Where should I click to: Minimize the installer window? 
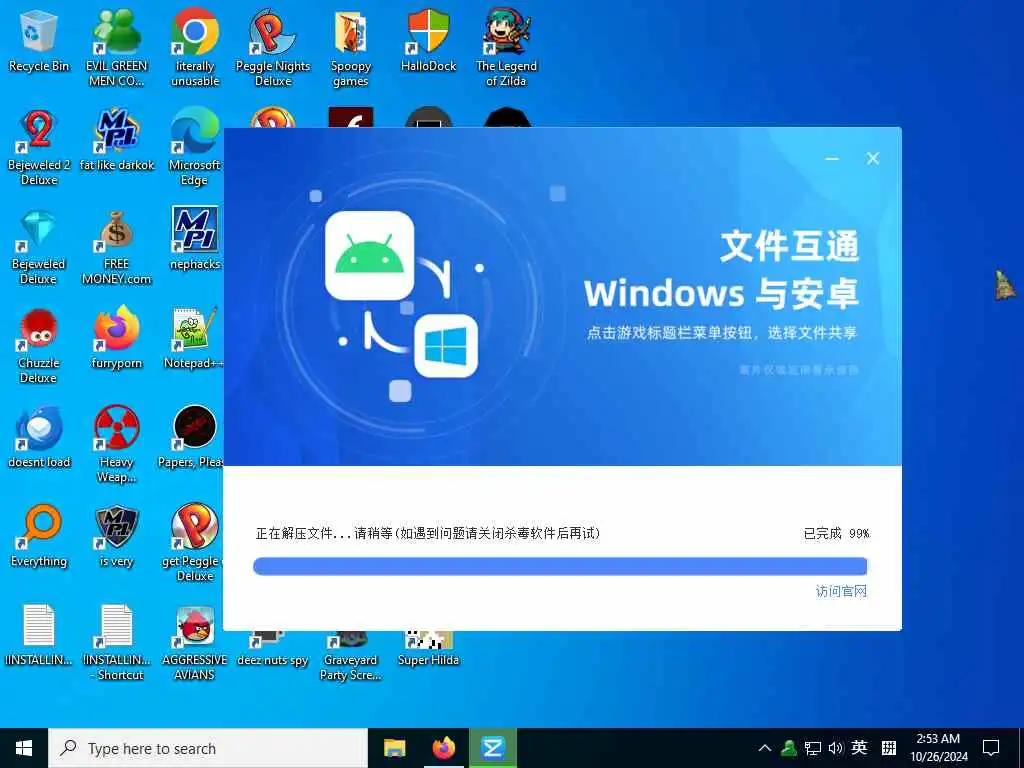pos(832,159)
